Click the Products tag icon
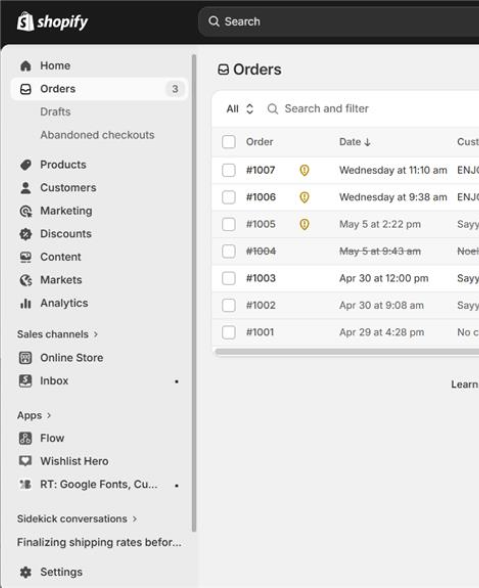Image resolution: width=479 pixels, height=588 pixels. [x=26, y=165]
